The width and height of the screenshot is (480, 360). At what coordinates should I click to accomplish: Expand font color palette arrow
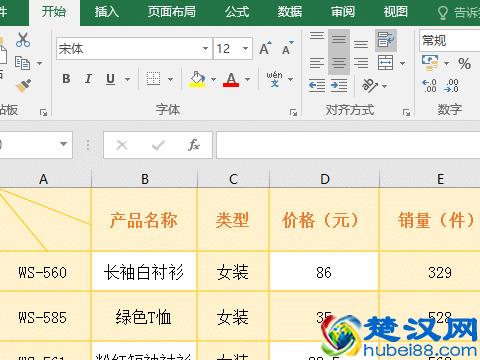[x=247, y=79]
